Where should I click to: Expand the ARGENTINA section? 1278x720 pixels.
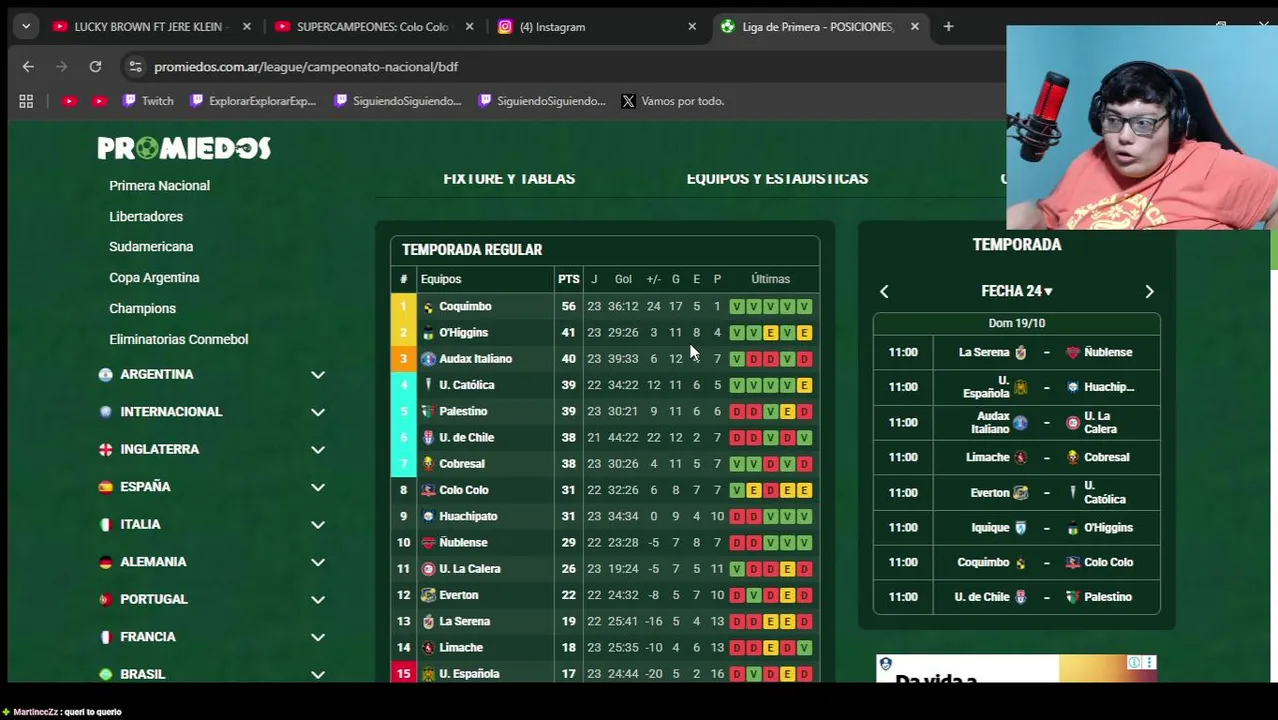click(x=318, y=374)
